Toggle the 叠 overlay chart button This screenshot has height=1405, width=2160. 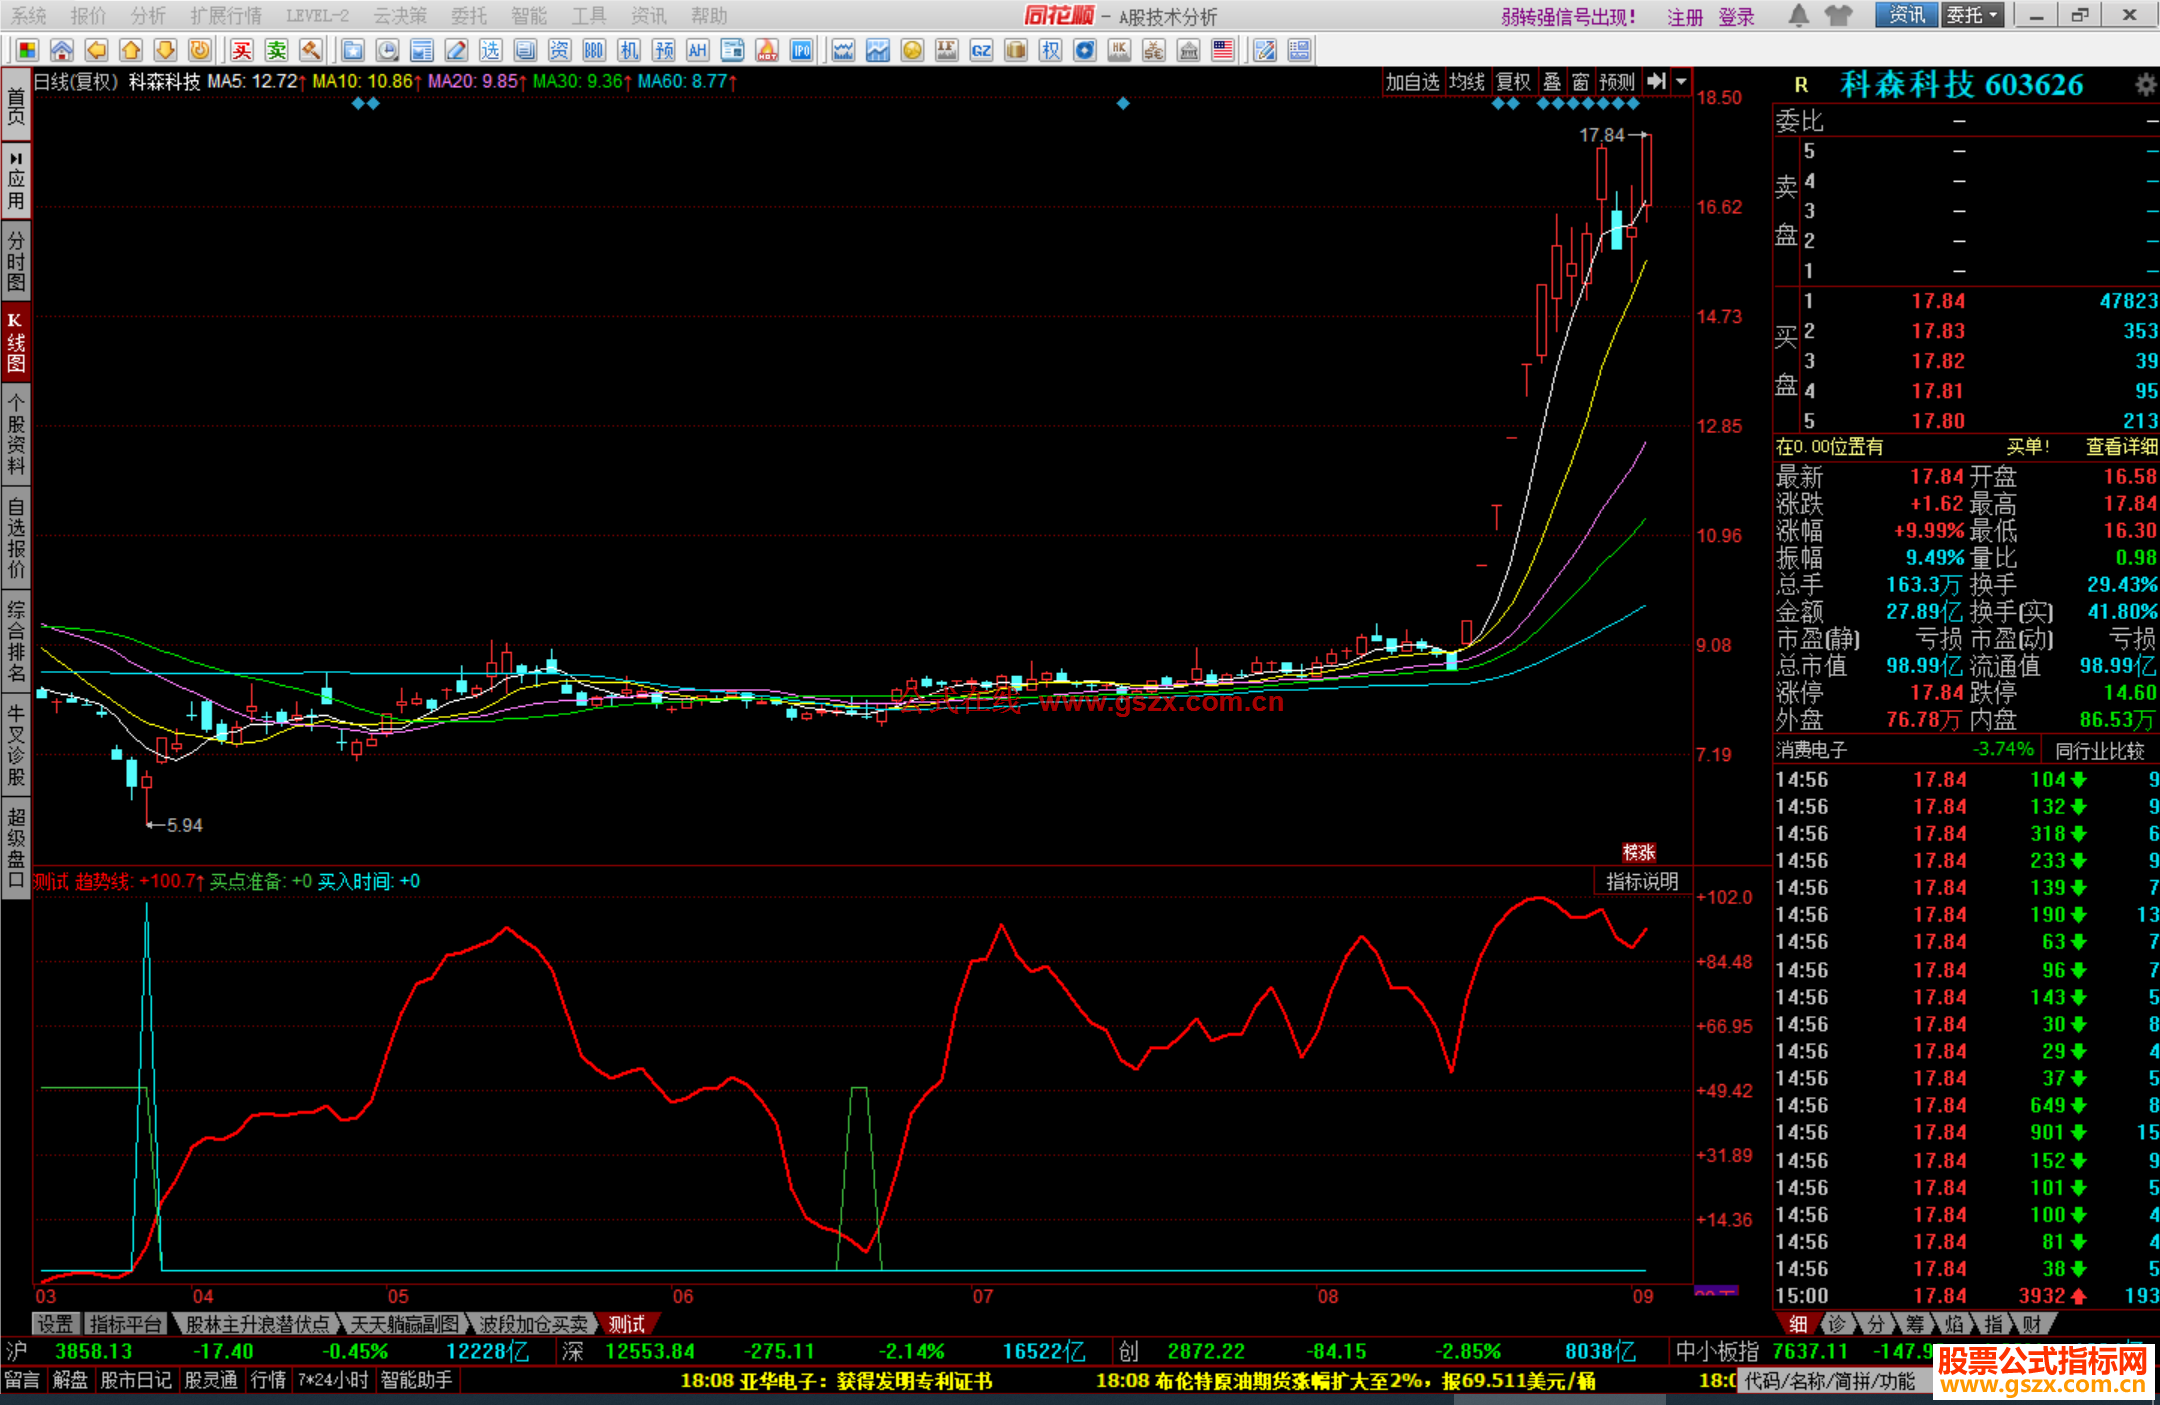[x=1552, y=82]
